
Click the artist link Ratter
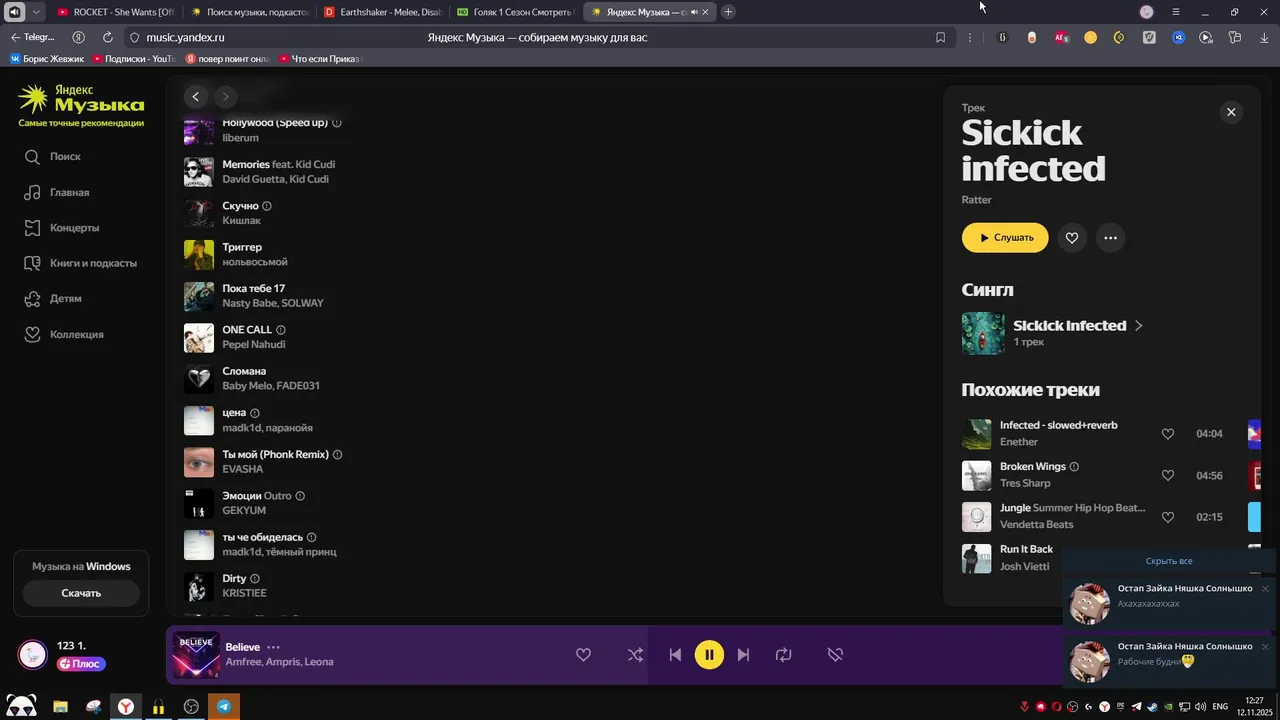pyautogui.click(x=977, y=200)
